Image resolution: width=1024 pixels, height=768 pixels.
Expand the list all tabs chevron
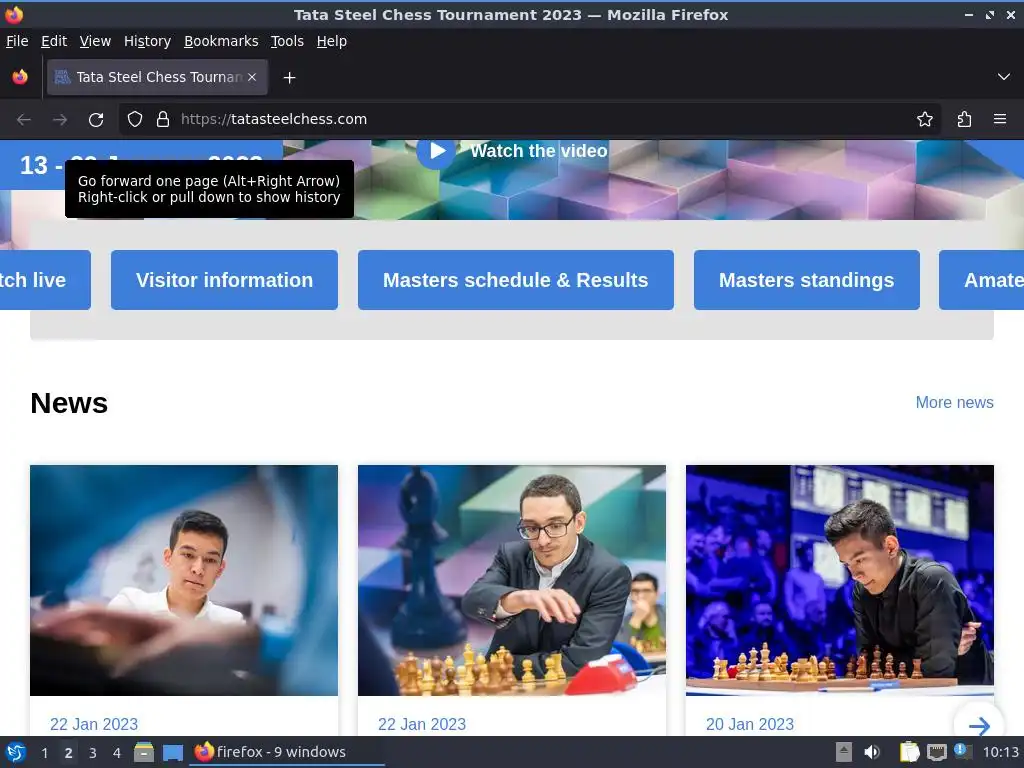tap(1004, 77)
